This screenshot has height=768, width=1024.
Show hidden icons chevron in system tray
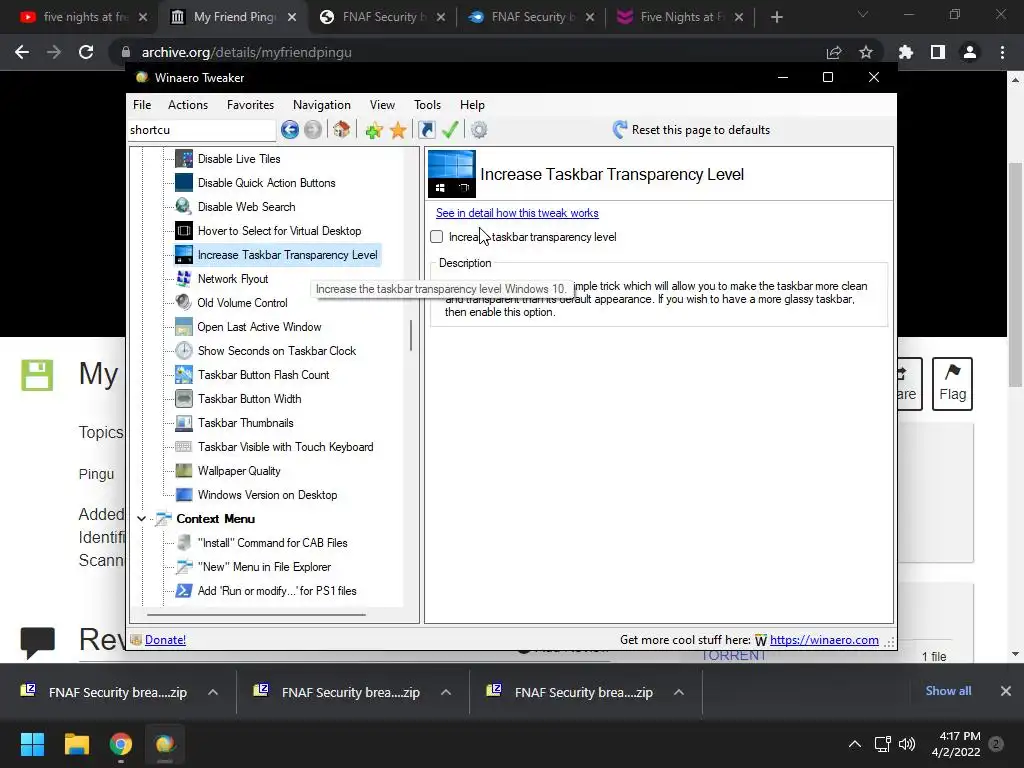point(854,744)
